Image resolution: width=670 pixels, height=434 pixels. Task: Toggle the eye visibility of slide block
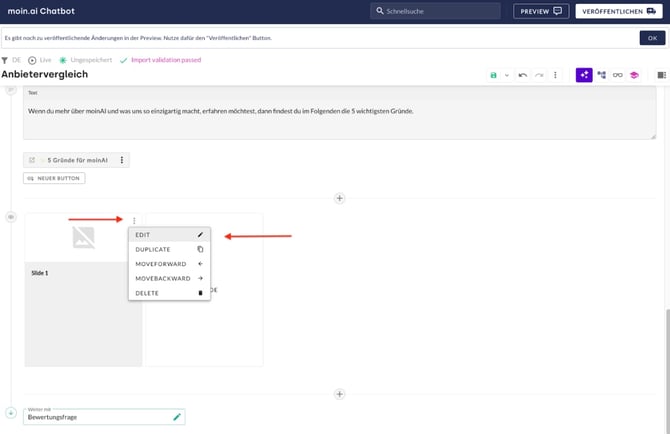(x=11, y=217)
